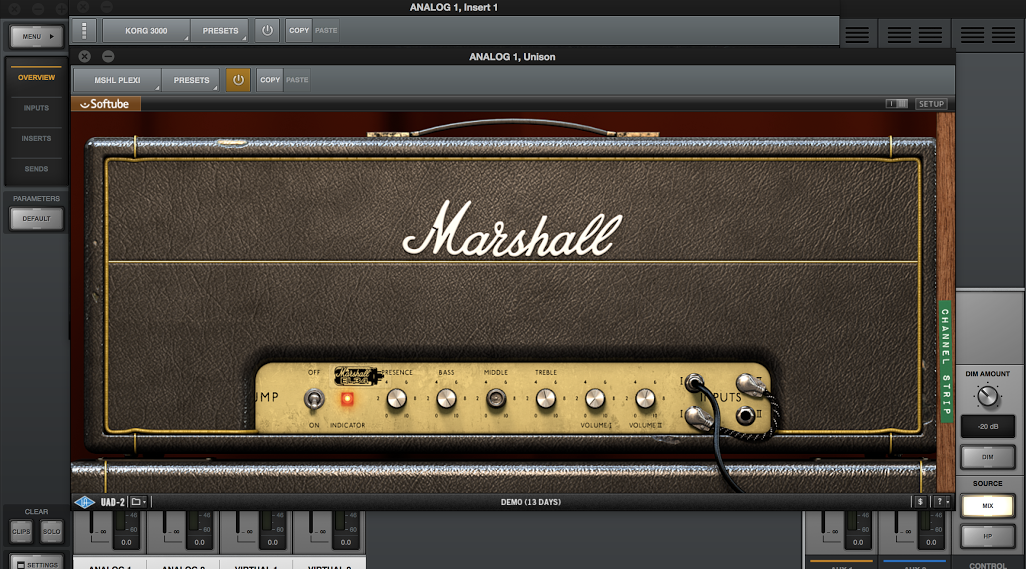This screenshot has width=1026, height=569.
Task: Click the upper-right input jack plug
Action: click(x=749, y=383)
